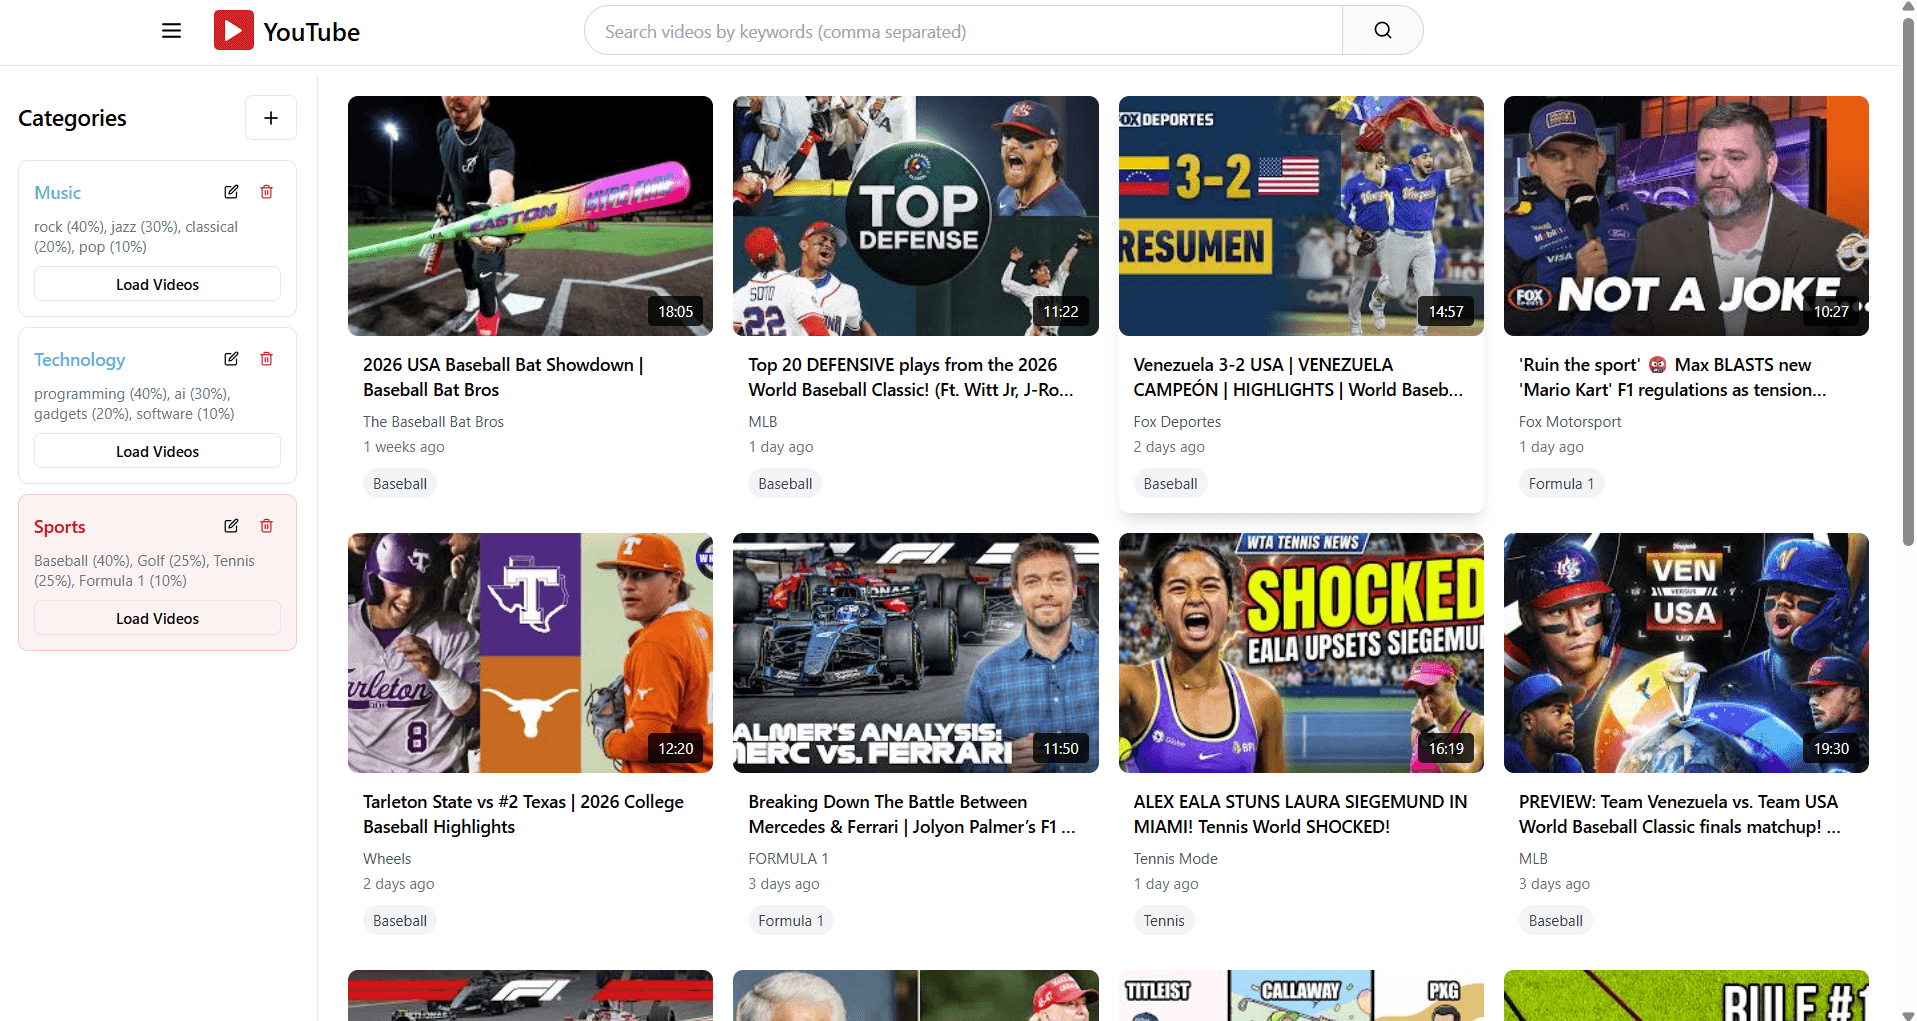Edit the Music category
The width and height of the screenshot is (1917, 1021).
(231, 191)
